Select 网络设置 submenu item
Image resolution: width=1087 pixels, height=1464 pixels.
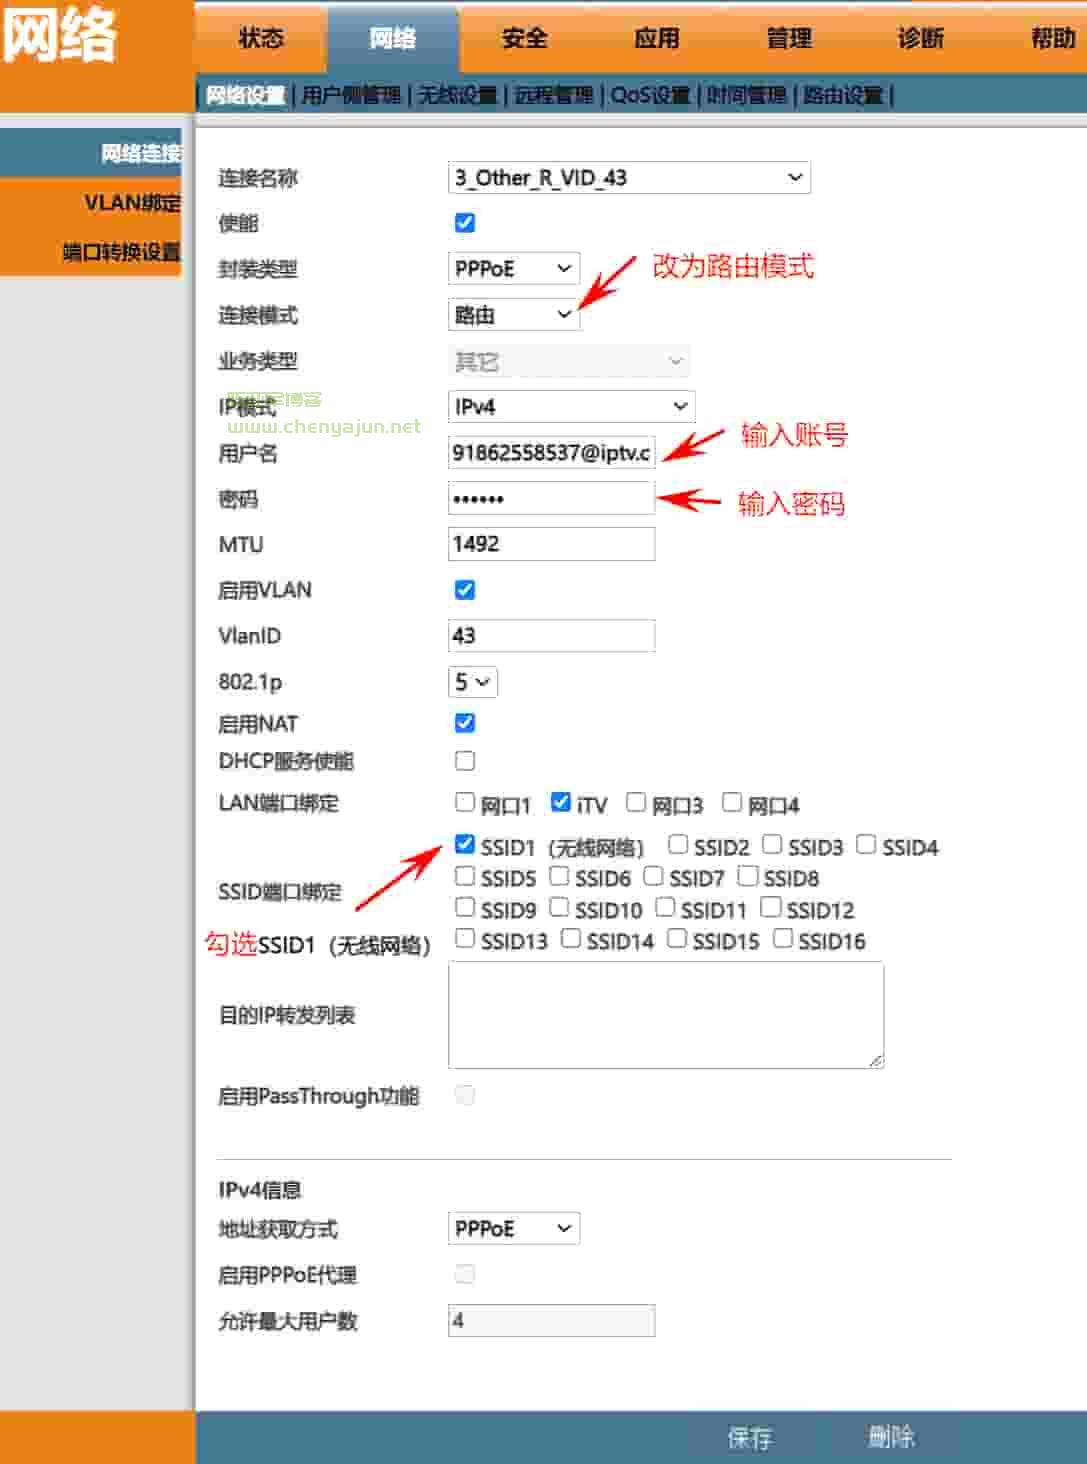pyautogui.click(x=245, y=95)
